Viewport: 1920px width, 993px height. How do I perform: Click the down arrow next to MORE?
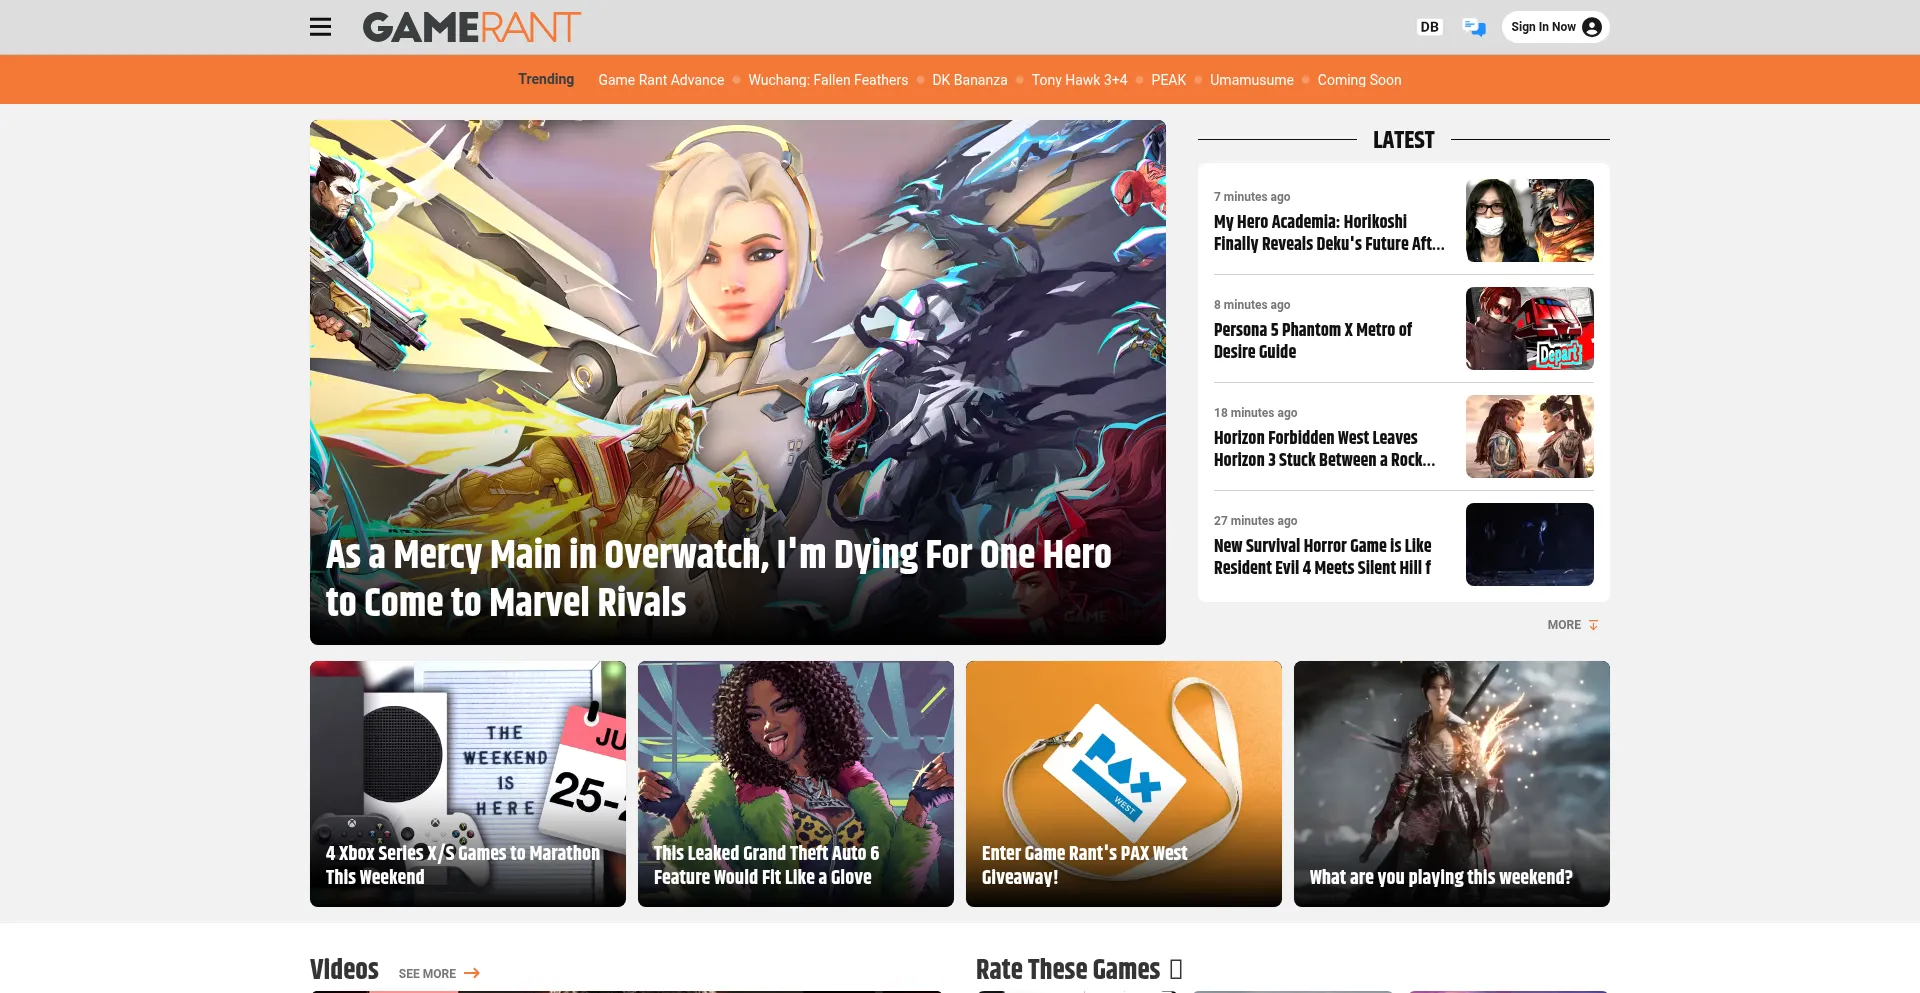[1593, 625]
